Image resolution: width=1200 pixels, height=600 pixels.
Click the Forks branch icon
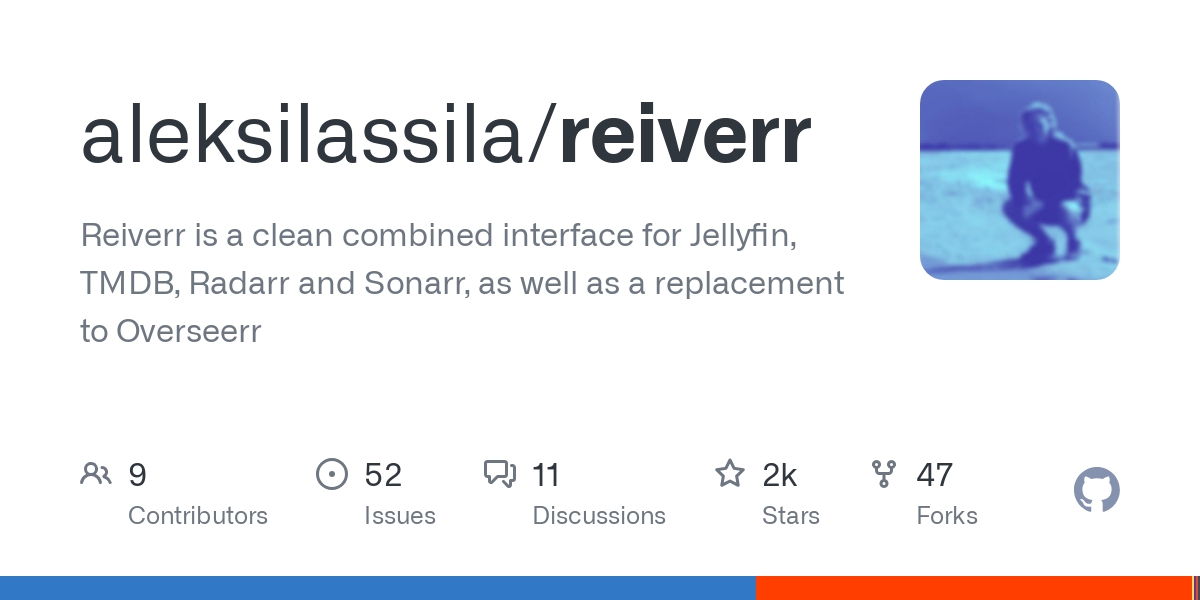click(884, 474)
